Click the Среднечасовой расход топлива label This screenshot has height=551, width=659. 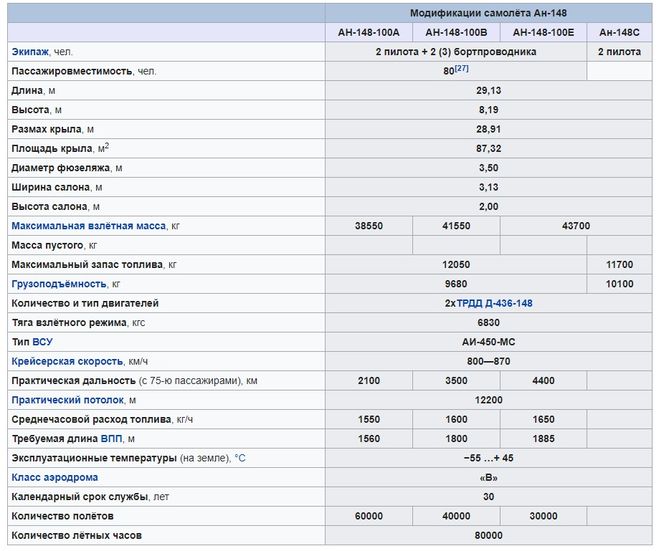(102, 419)
